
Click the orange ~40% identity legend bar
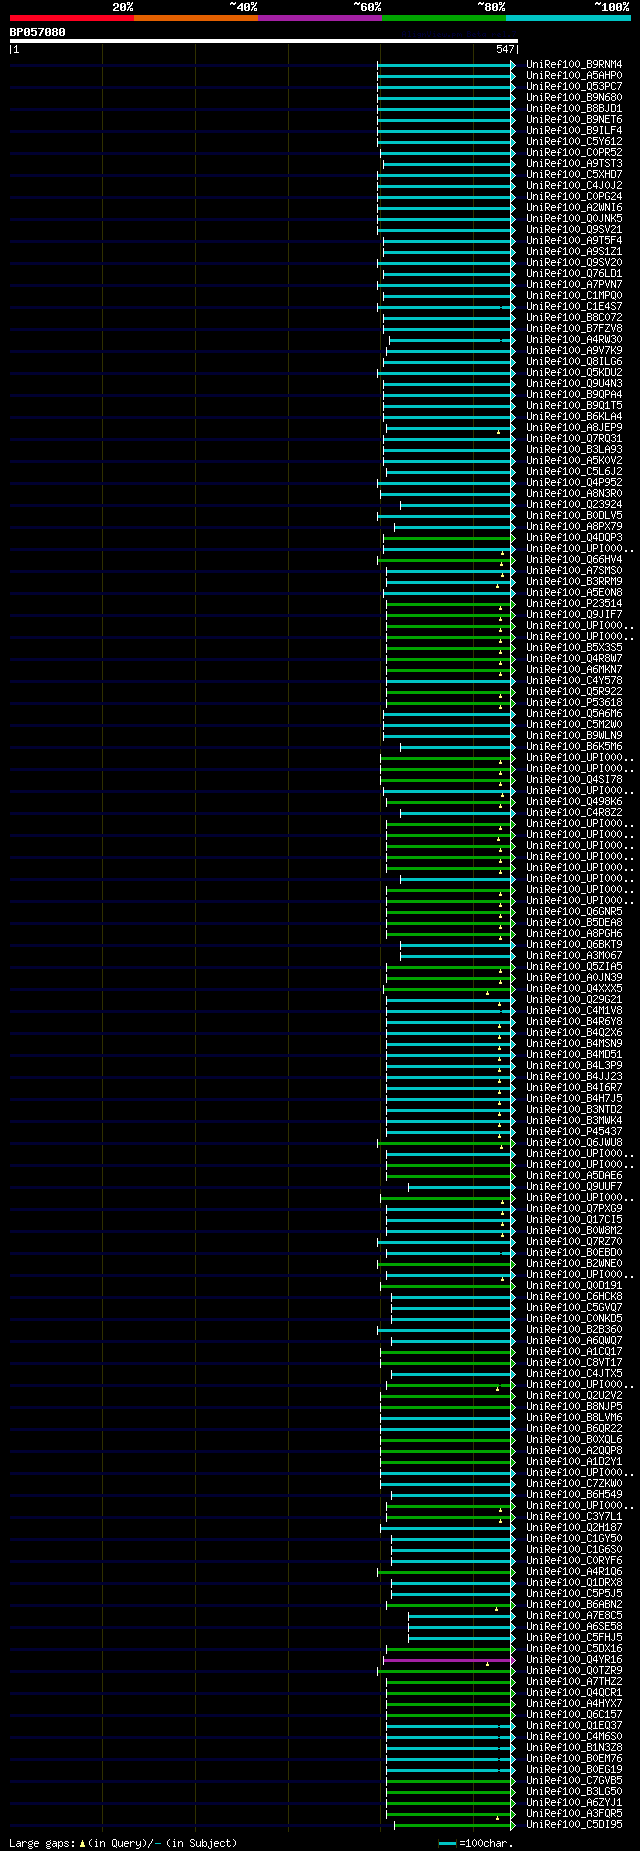tap(195, 18)
